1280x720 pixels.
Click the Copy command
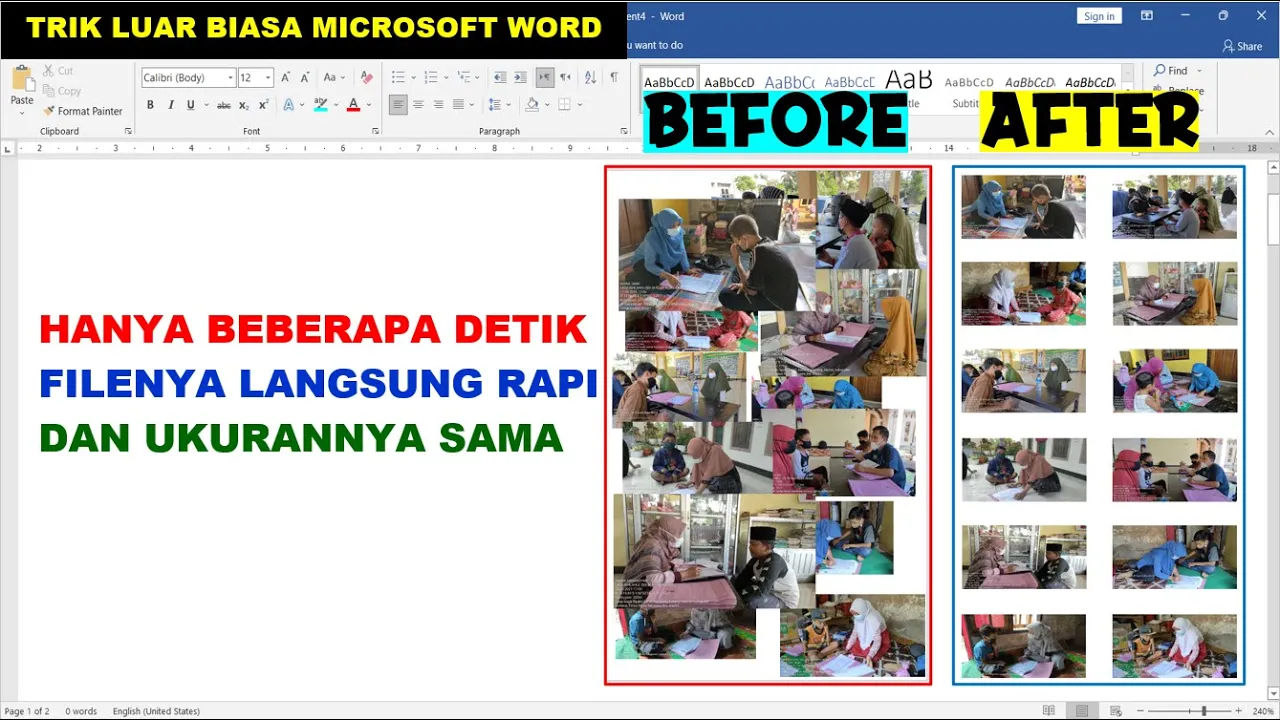61,91
